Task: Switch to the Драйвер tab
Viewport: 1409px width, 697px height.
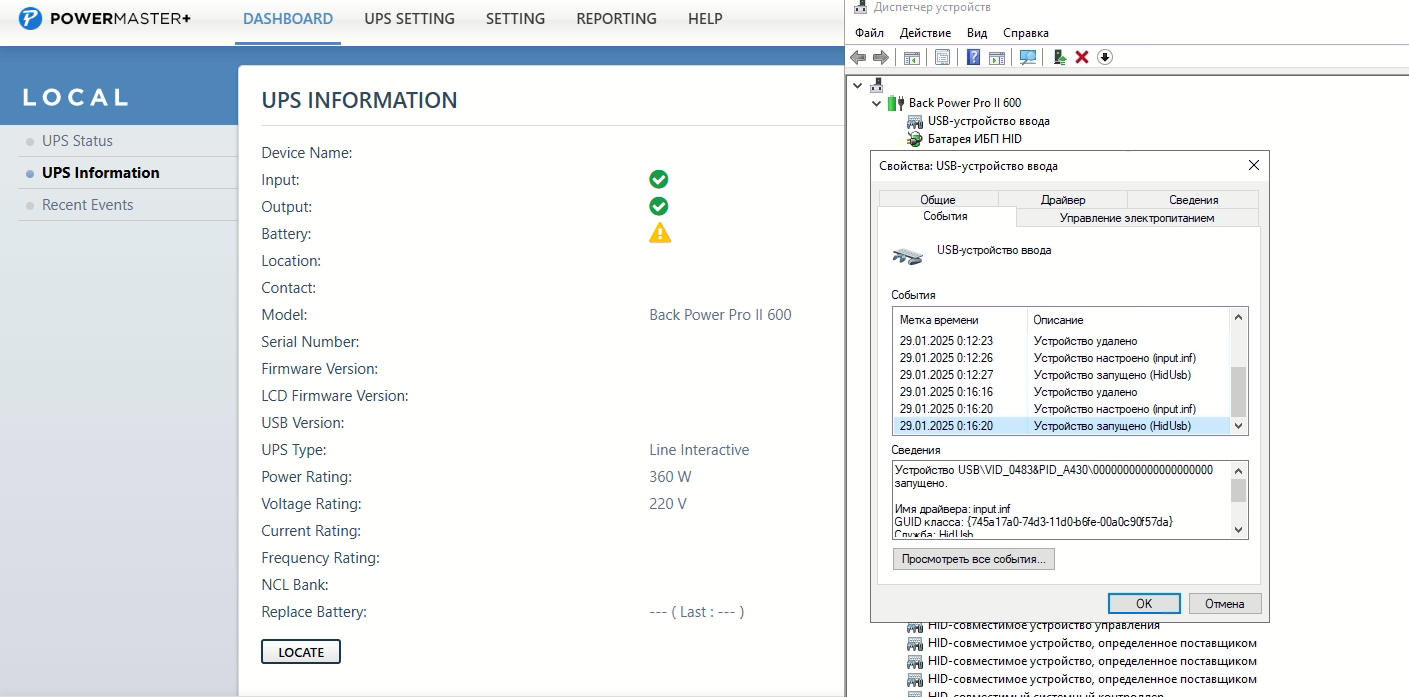Action: coord(1062,200)
